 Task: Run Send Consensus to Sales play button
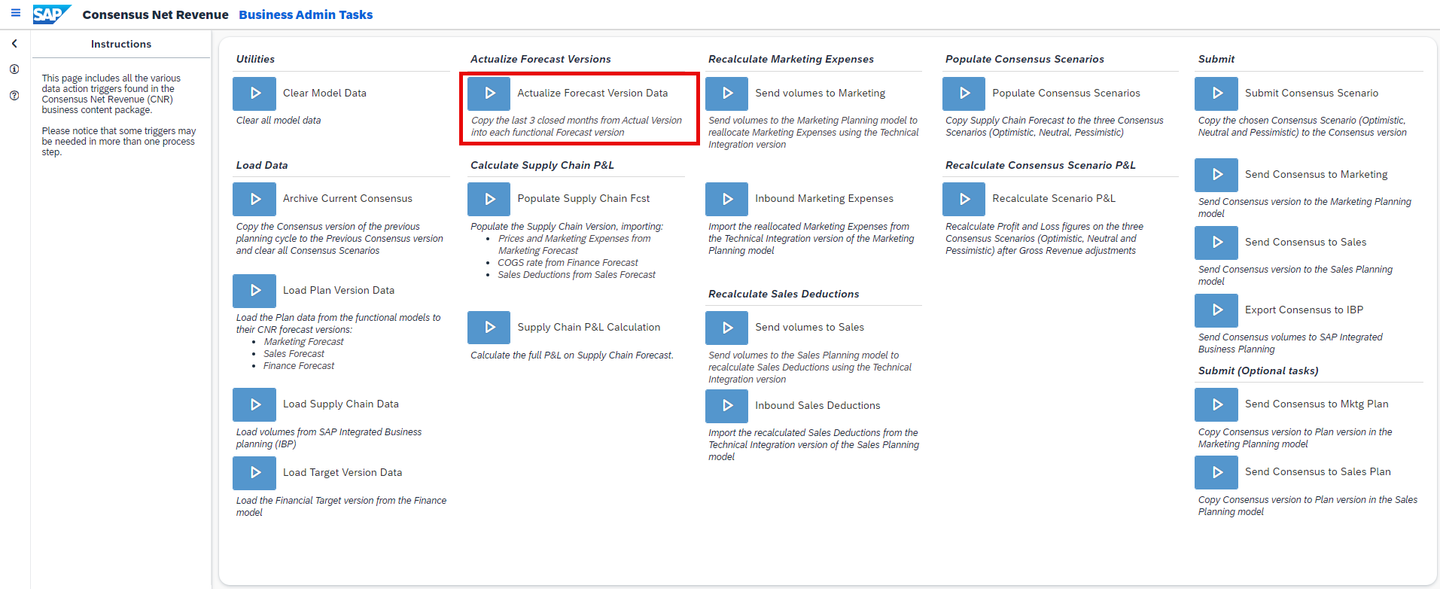point(1216,242)
